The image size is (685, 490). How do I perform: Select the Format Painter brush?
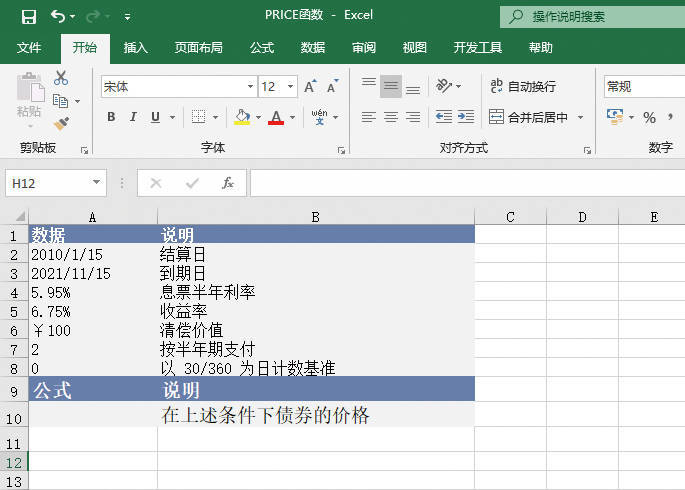(x=61, y=123)
